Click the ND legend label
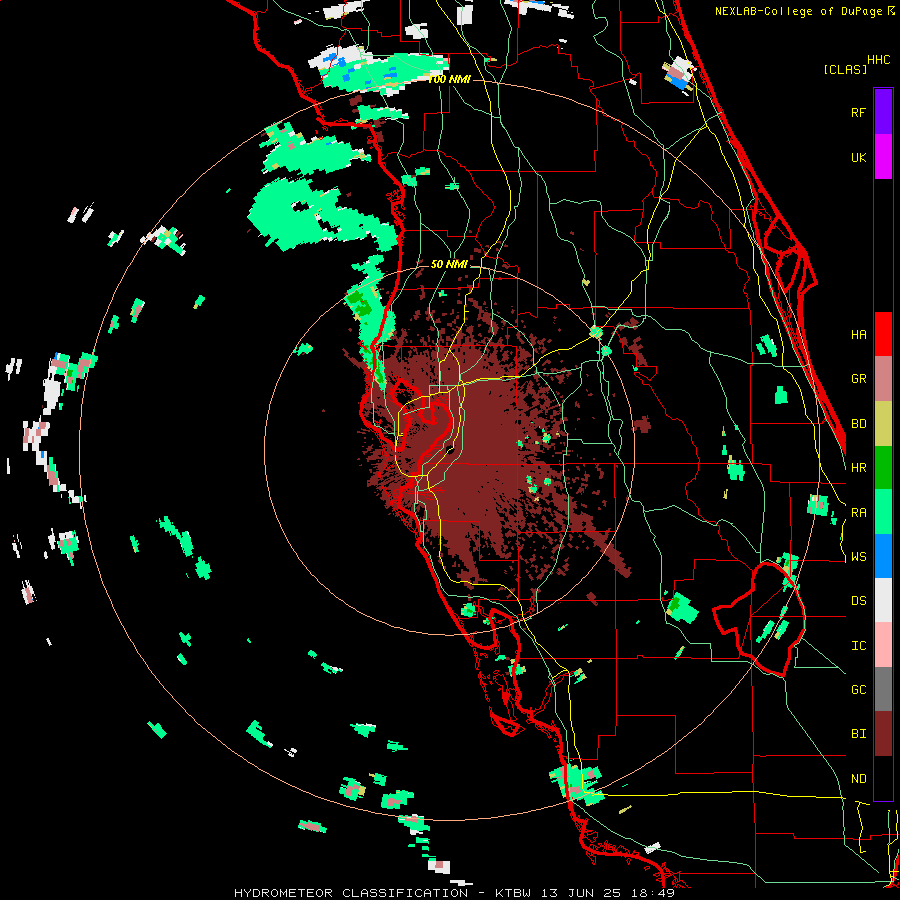The width and height of the screenshot is (900, 900). tap(858, 779)
